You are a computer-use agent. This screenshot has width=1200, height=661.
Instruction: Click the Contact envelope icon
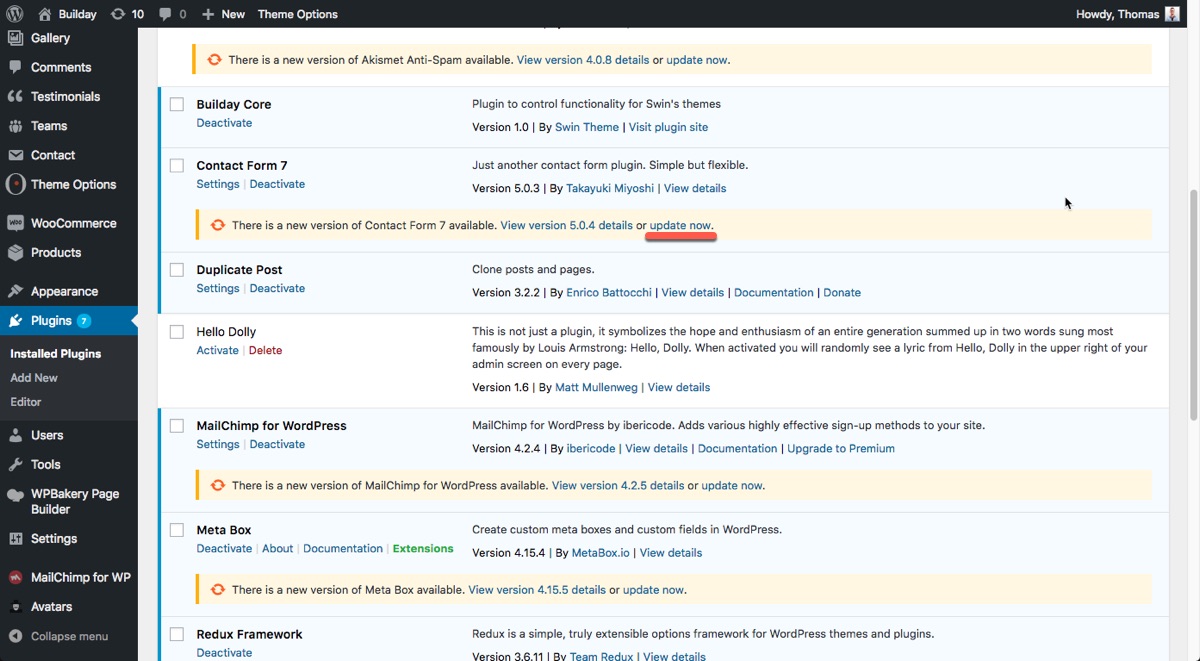tap(15, 155)
